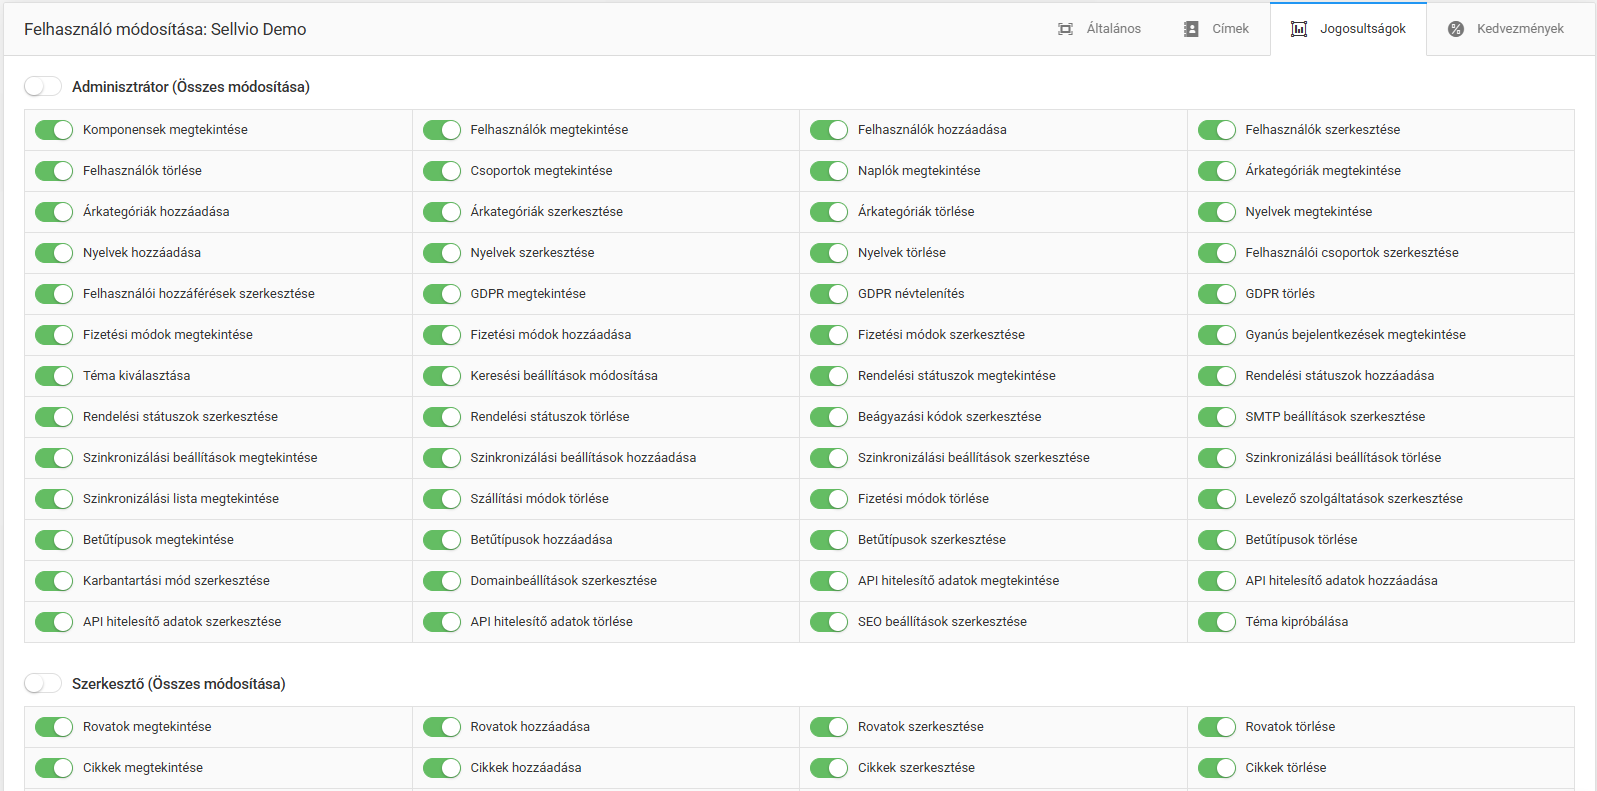The width and height of the screenshot is (1597, 791).
Task: Disable SMTP beállítások szerkesztése switch
Action: point(1217,417)
